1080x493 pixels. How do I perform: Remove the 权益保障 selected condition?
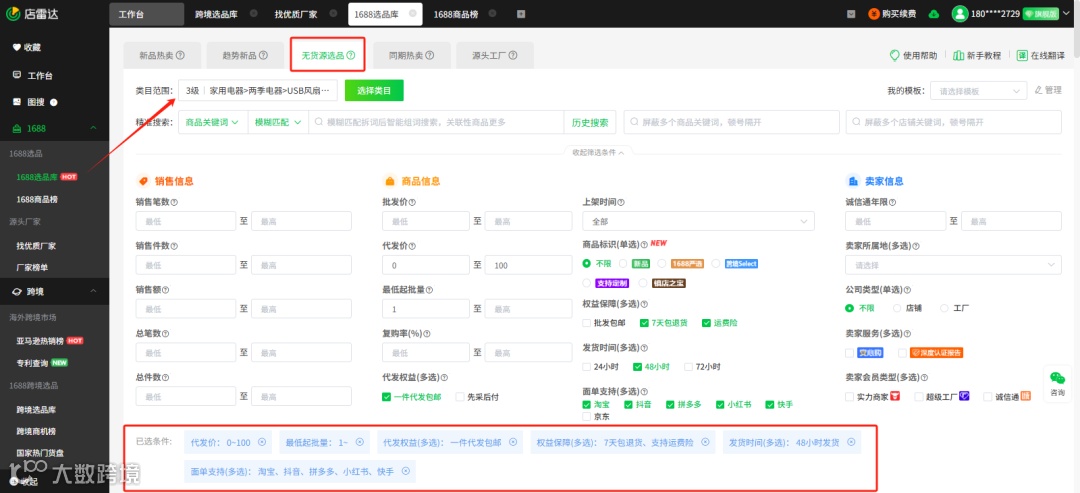[x=705, y=442]
